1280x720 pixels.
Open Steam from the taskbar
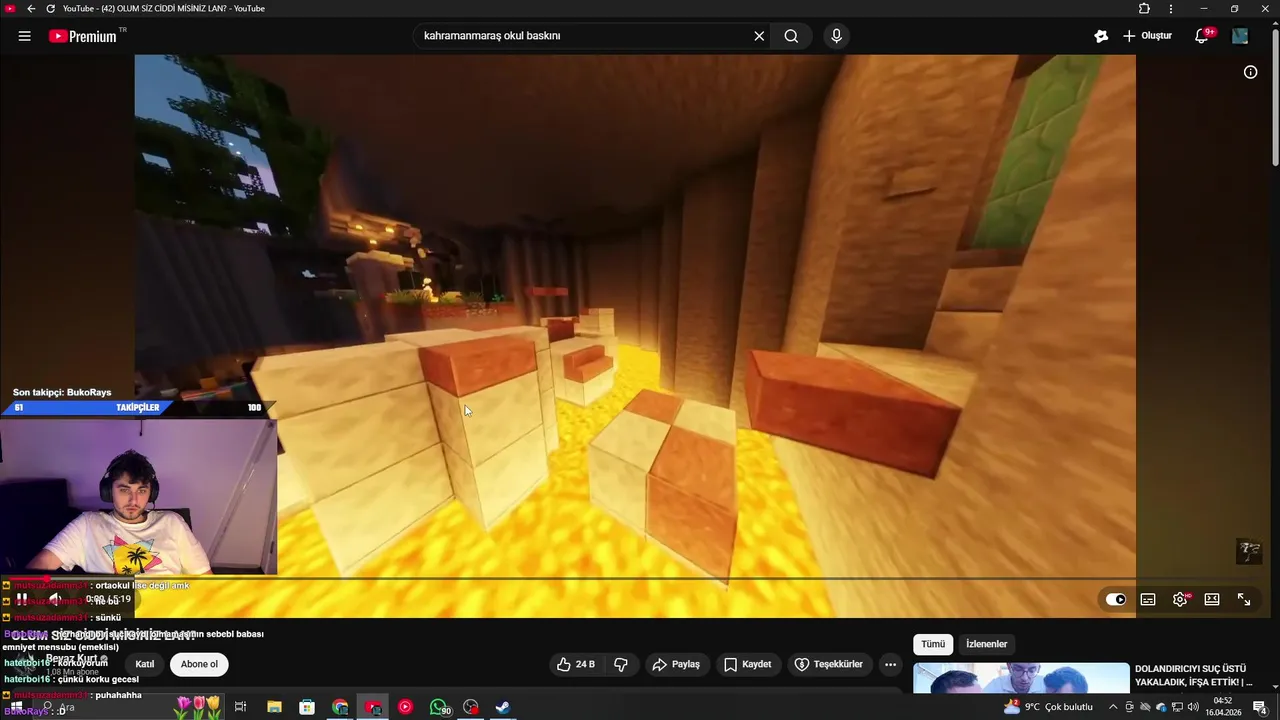point(503,707)
